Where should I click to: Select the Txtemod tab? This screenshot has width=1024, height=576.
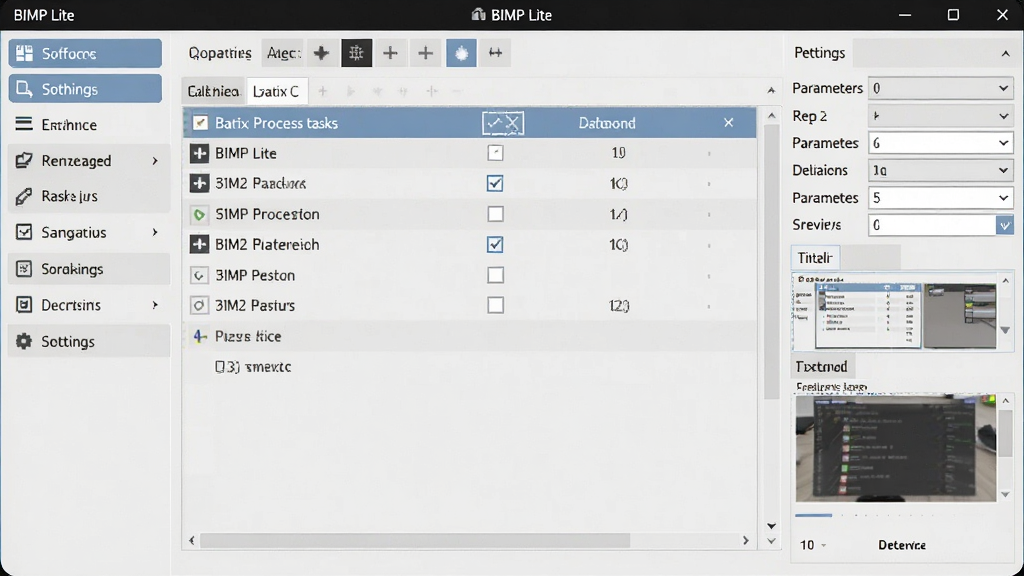tap(822, 366)
